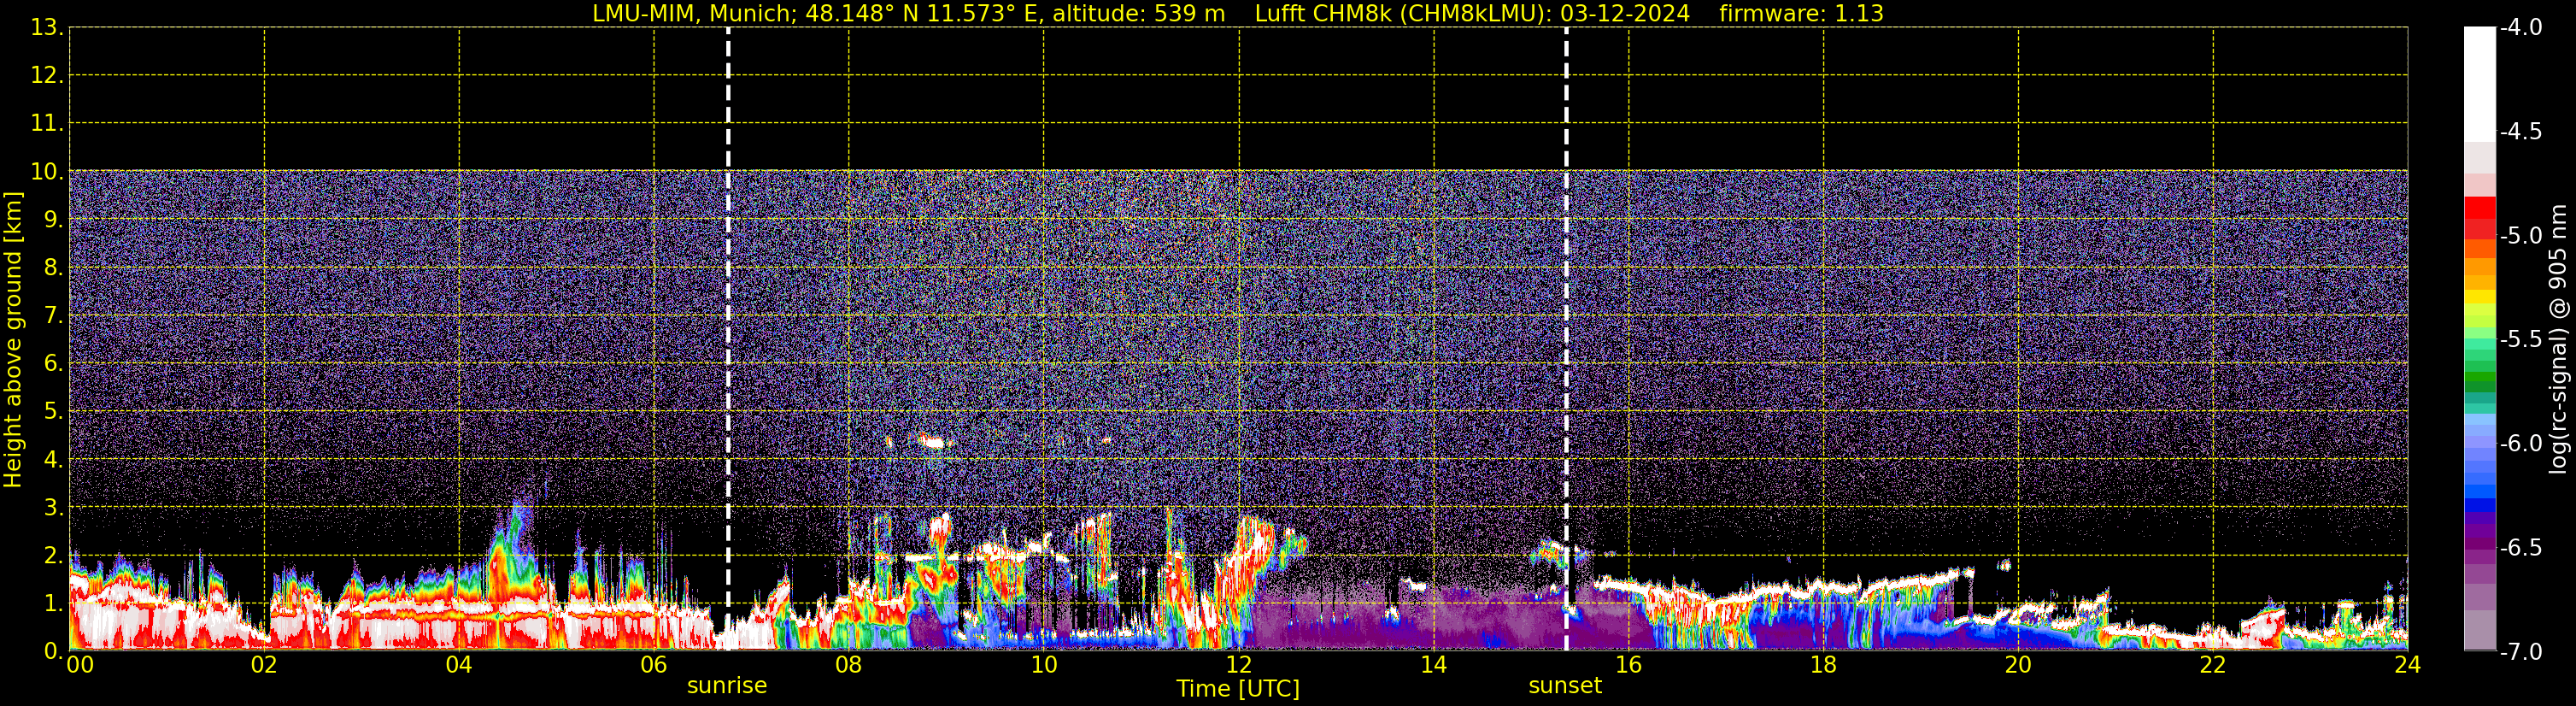
Task: Click the '12.' height axis tick label
Action: 47,76
